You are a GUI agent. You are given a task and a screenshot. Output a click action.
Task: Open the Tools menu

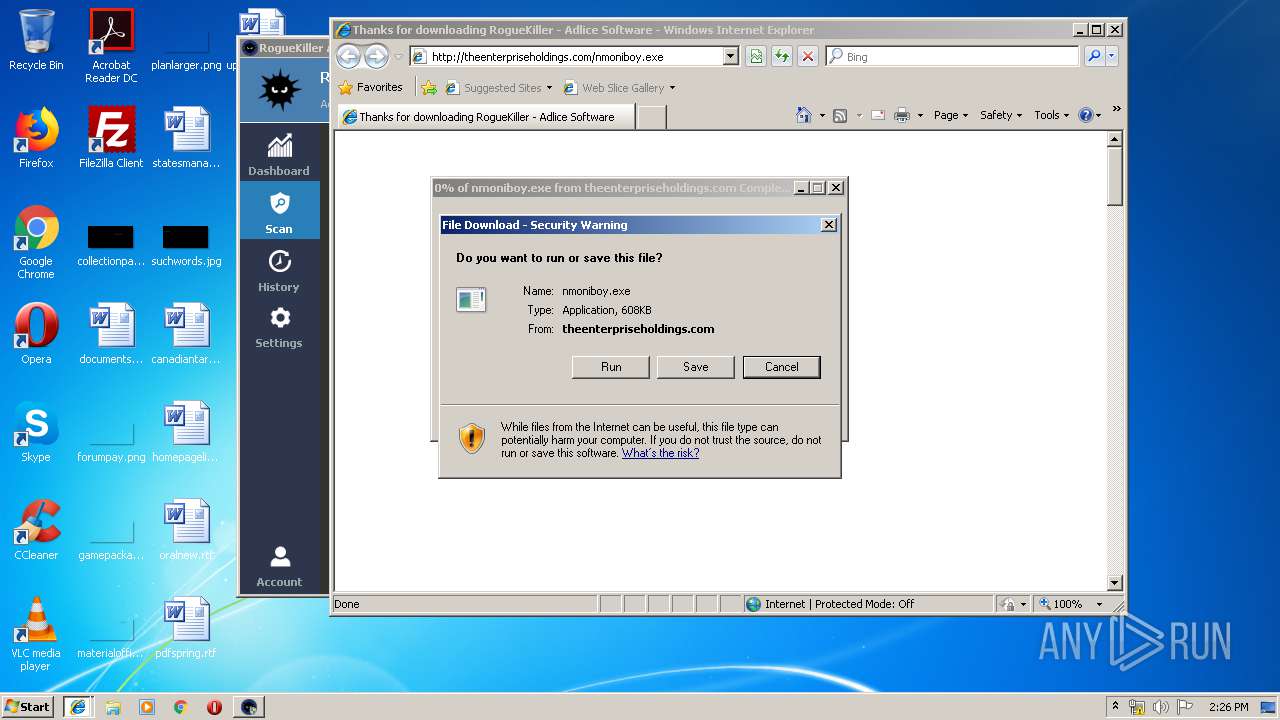(1052, 115)
